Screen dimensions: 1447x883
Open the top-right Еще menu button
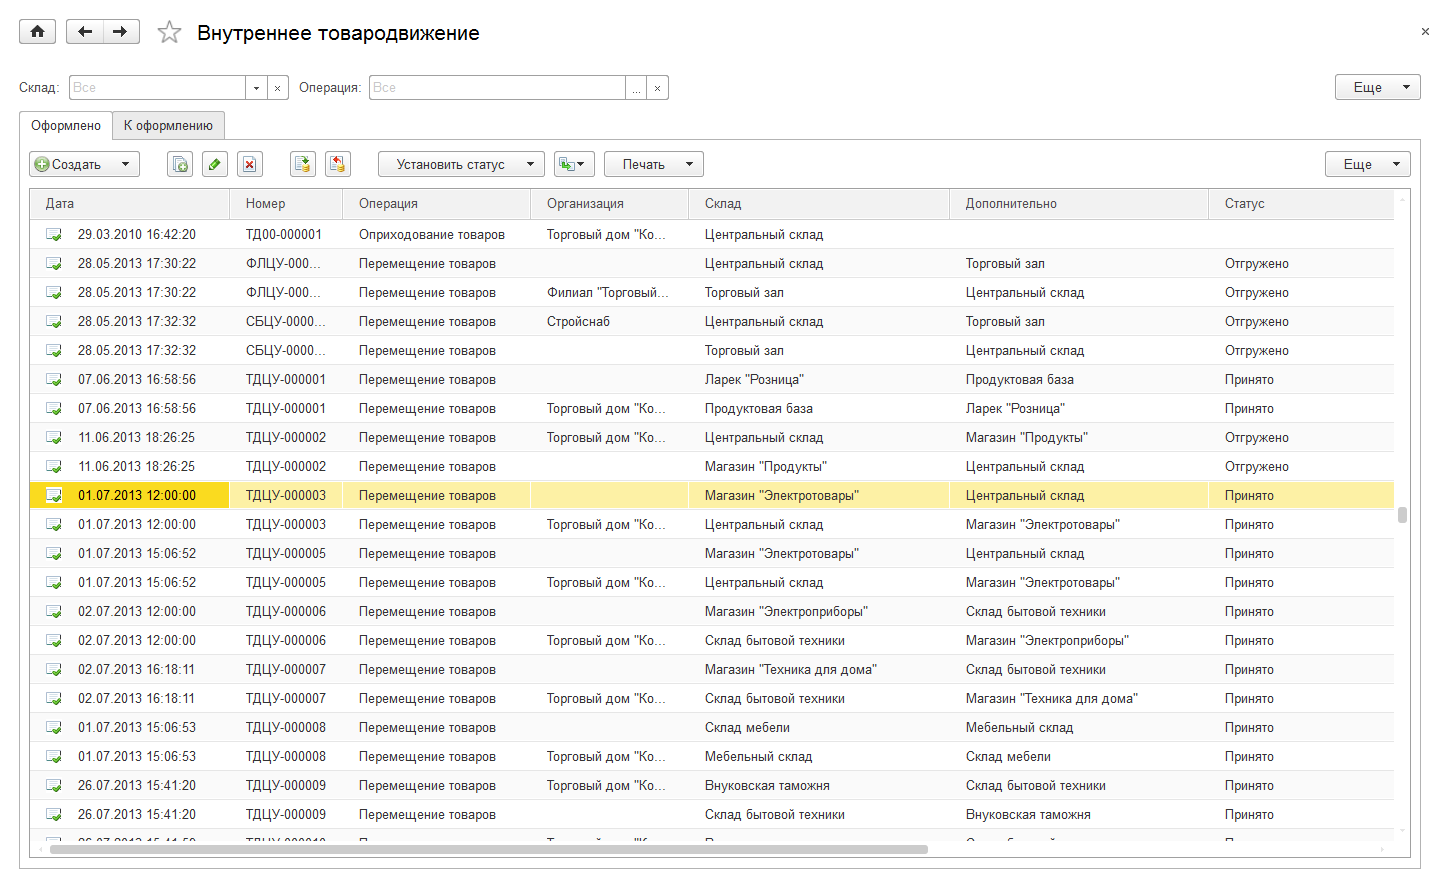pos(1377,88)
